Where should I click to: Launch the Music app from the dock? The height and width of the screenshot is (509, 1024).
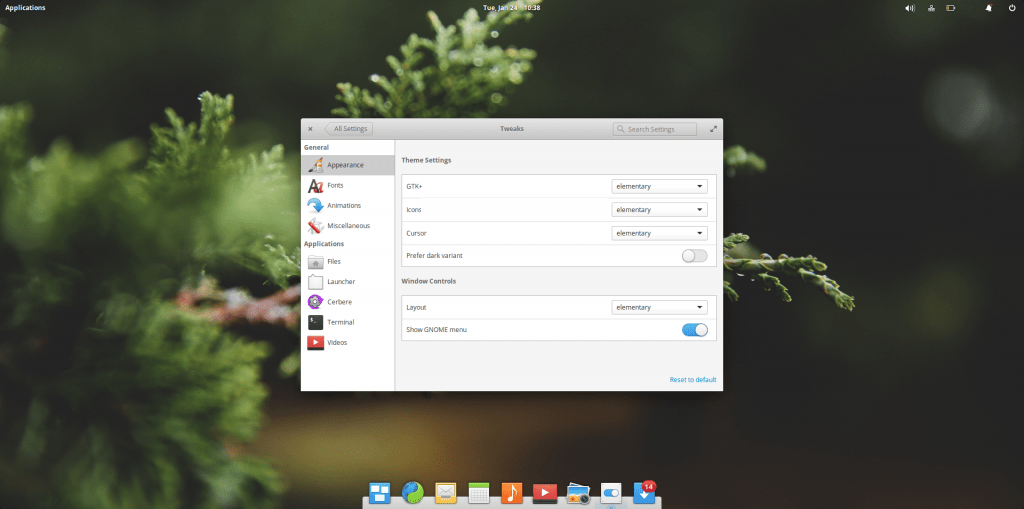coord(511,492)
